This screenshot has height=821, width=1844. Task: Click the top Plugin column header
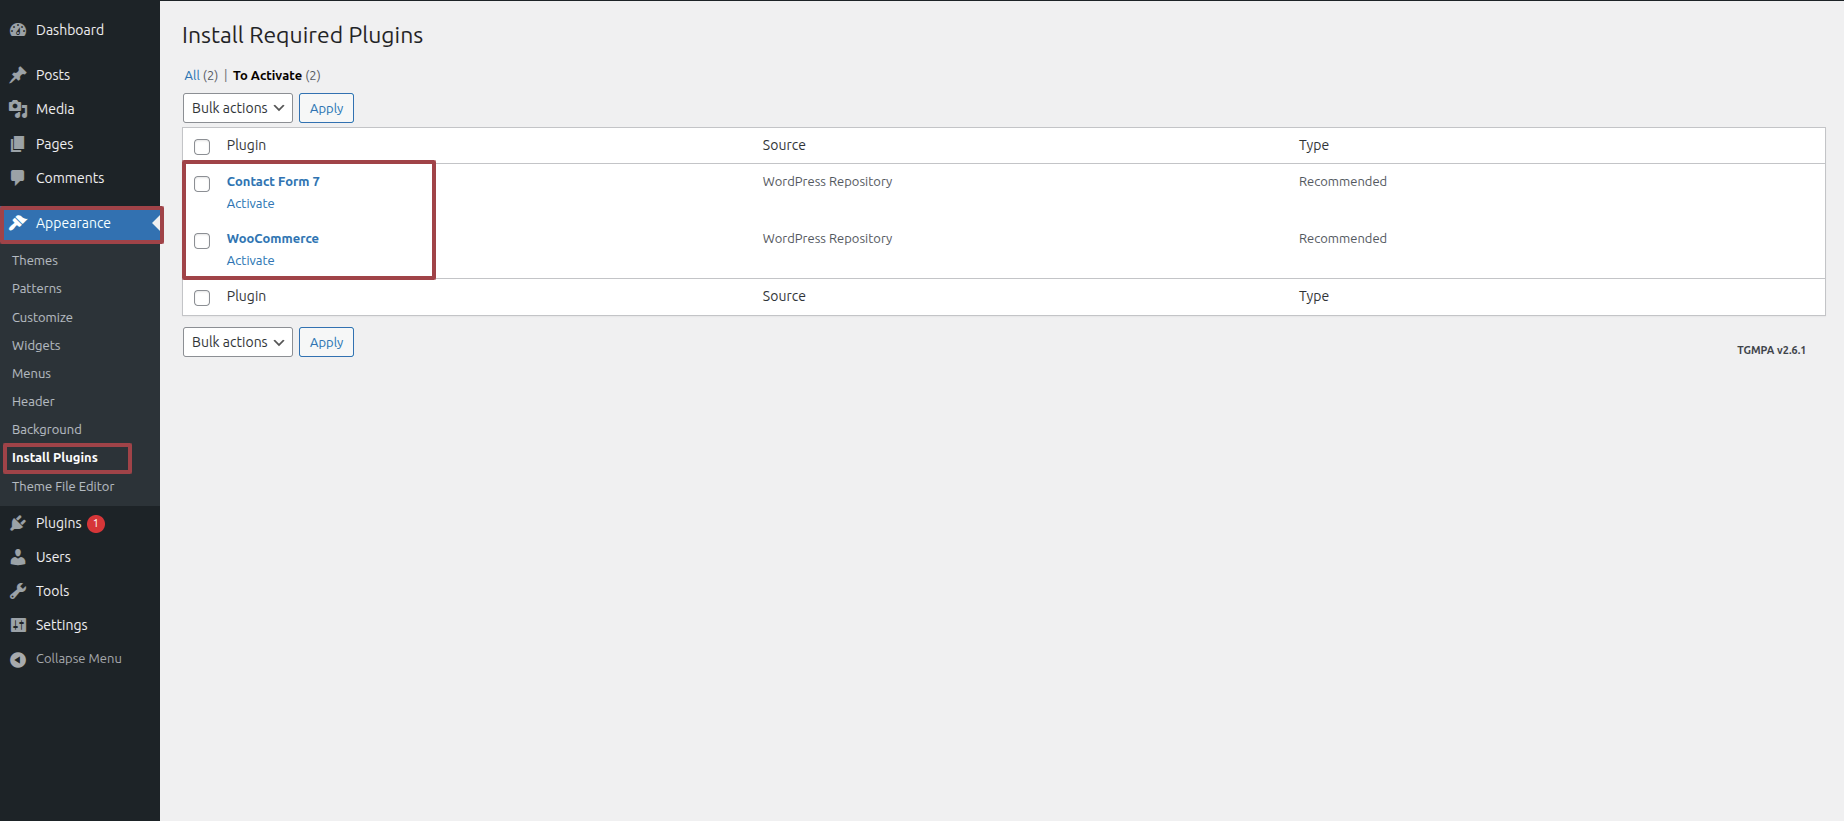(x=246, y=145)
